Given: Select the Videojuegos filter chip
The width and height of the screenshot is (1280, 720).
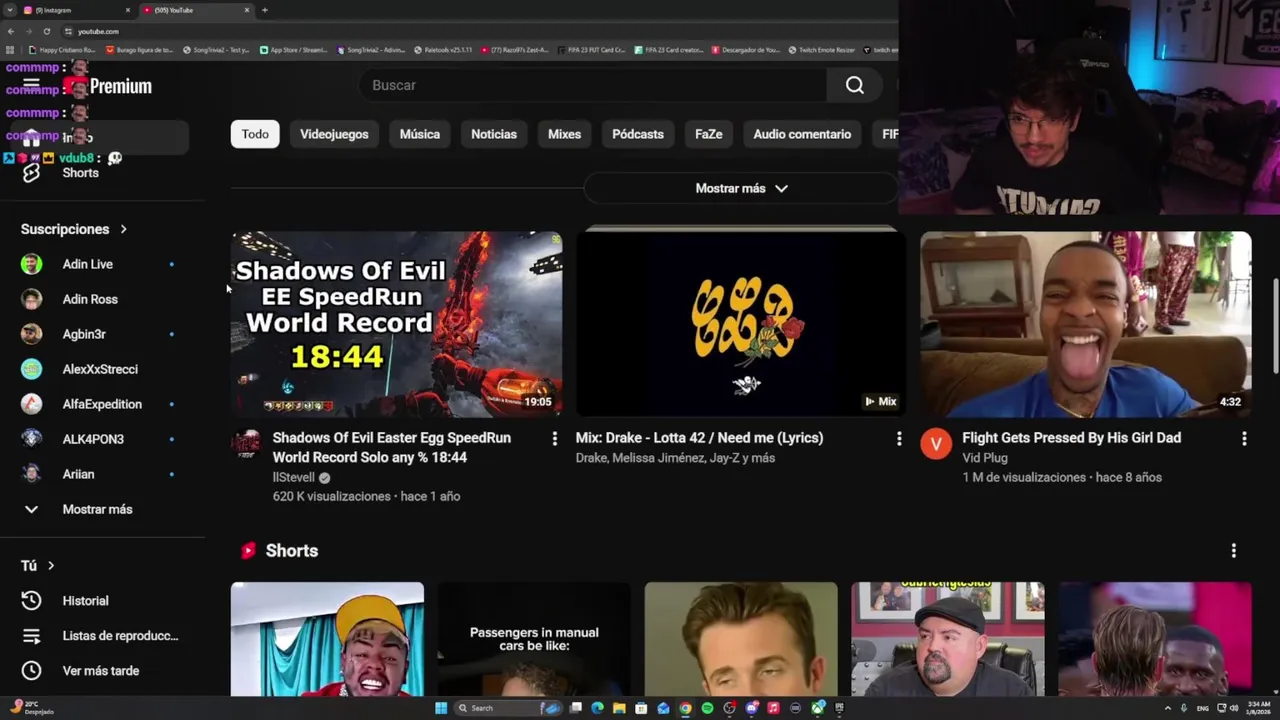Looking at the screenshot, I should [x=334, y=134].
